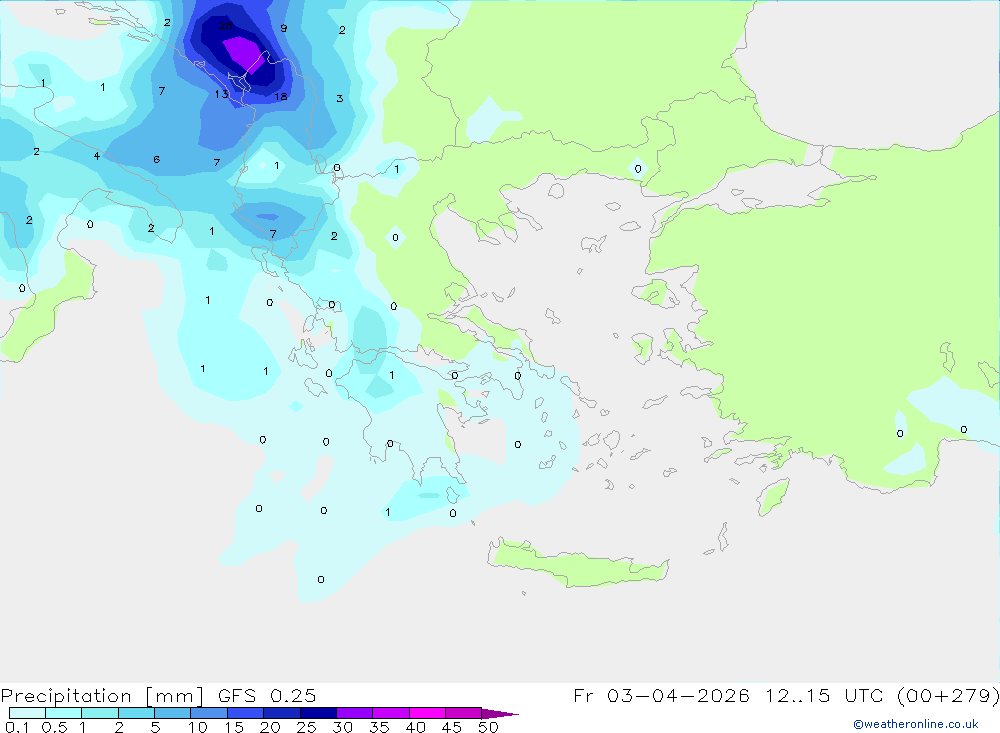Click the legend scale label '0.1'
This screenshot has height=733, width=1000.
[17, 727]
